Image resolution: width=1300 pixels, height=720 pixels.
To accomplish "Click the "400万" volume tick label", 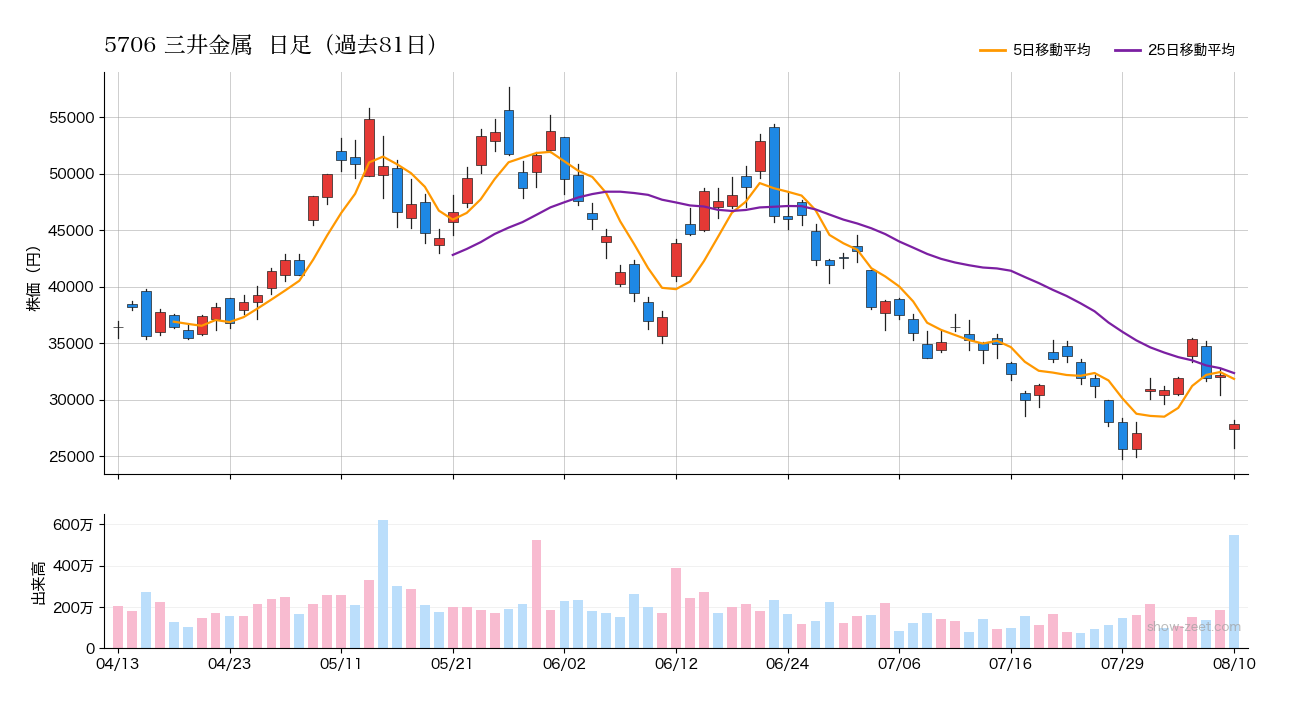I will tap(74, 566).
